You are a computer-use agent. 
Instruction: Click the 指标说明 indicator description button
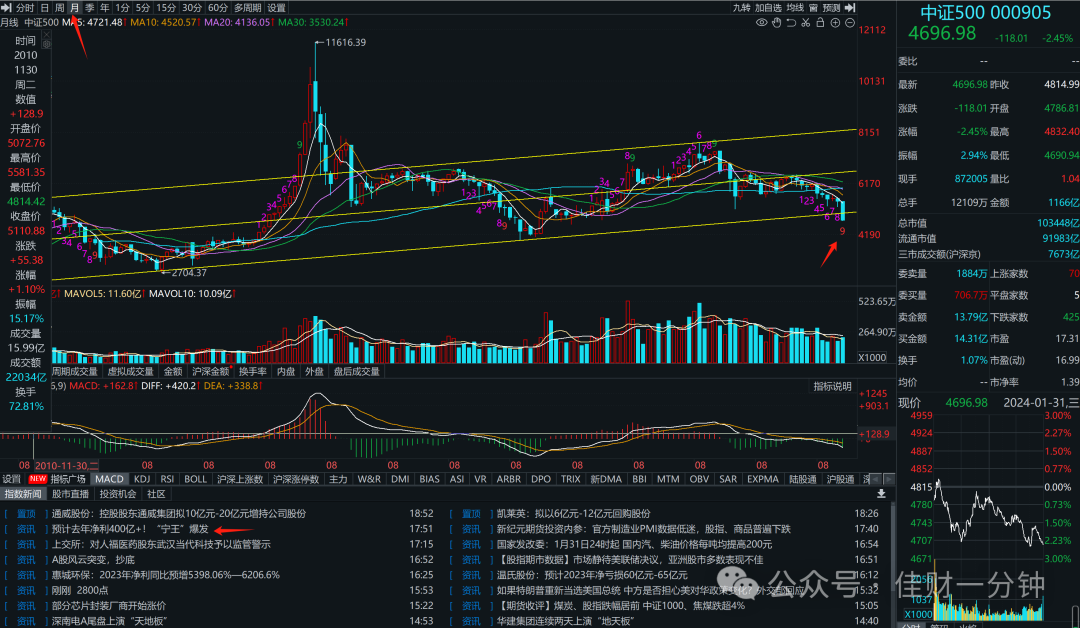tap(832, 386)
